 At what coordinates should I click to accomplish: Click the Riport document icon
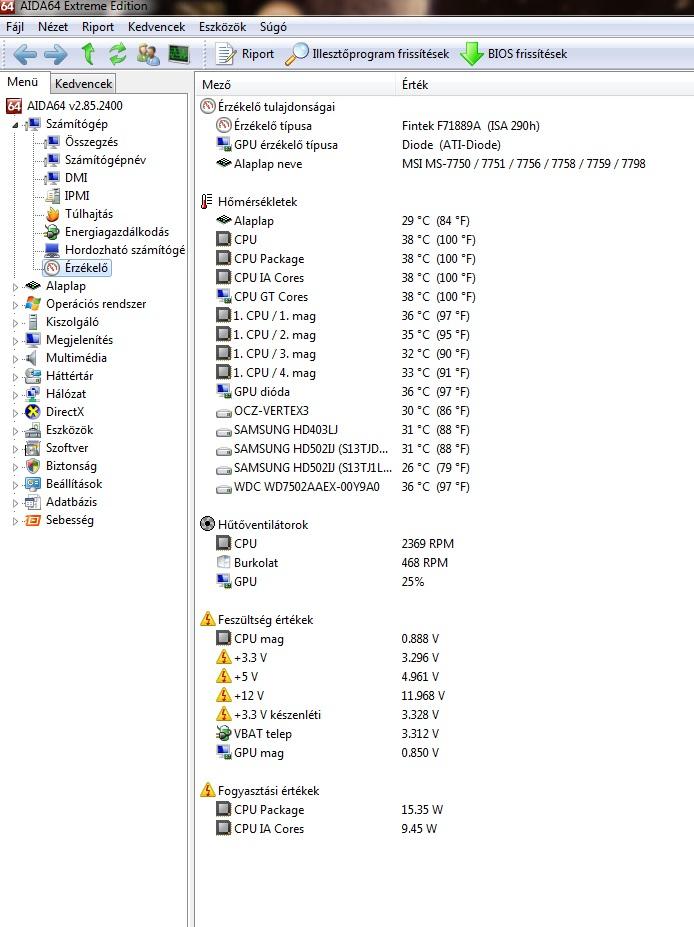click(225, 54)
